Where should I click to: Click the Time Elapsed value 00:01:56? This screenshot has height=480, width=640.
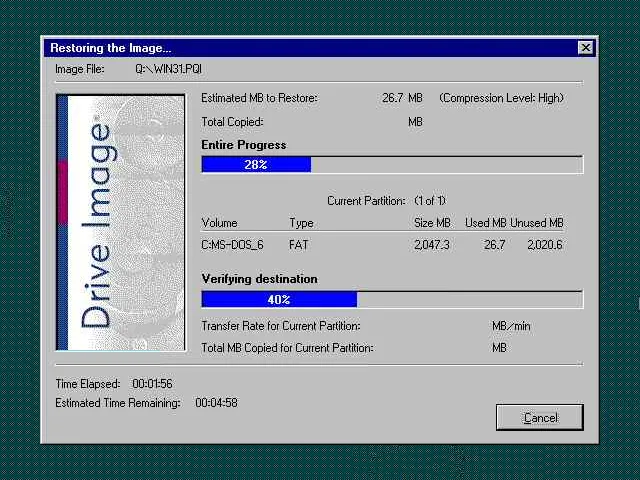pyautogui.click(x=152, y=384)
